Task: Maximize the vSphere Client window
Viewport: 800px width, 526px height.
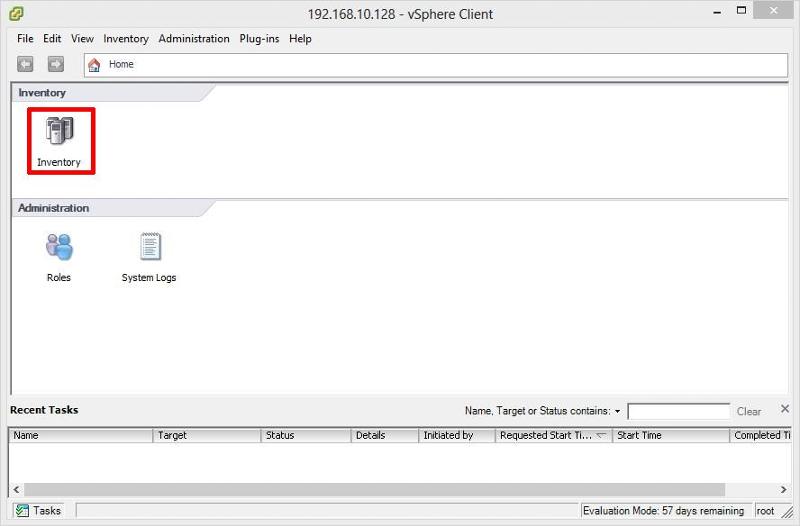Action: point(741,10)
